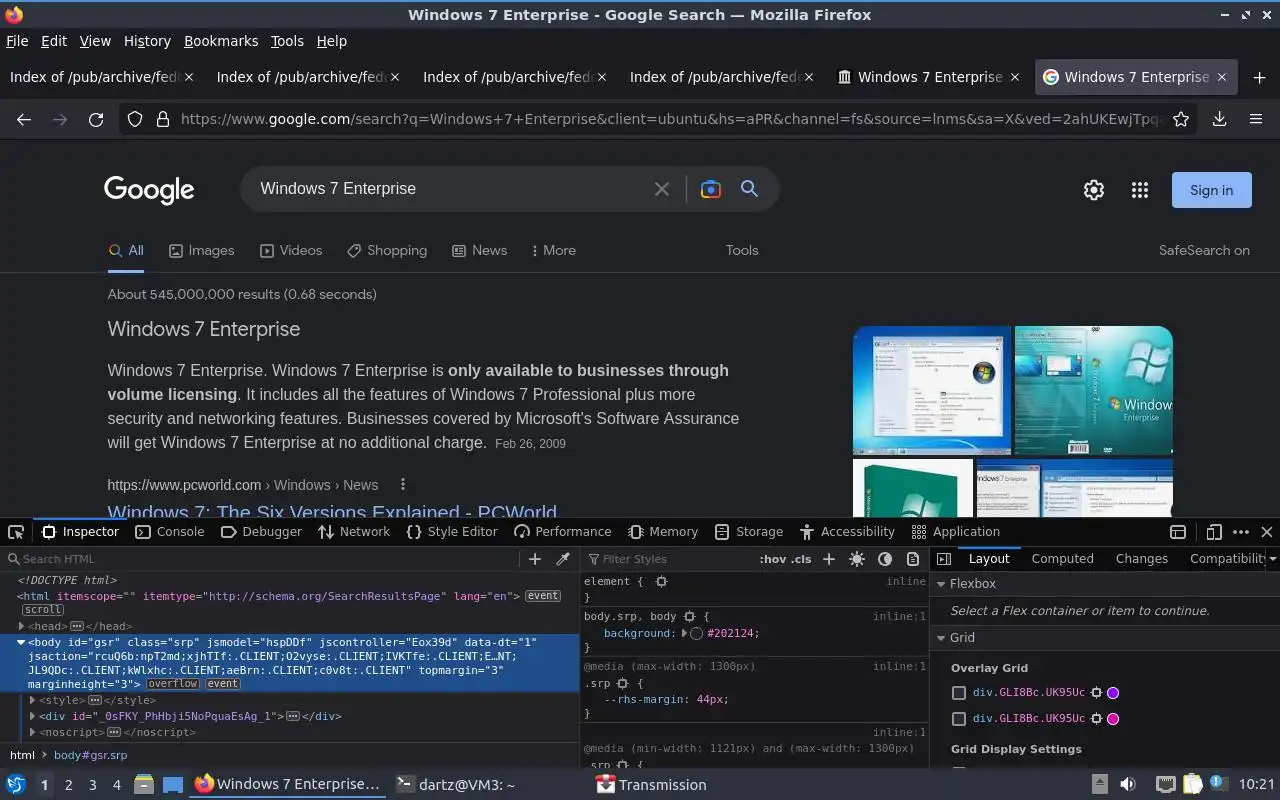The height and width of the screenshot is (800, 1280).
Task: Open the Firefox downloads panel
Action: (x=1219, y=119)
